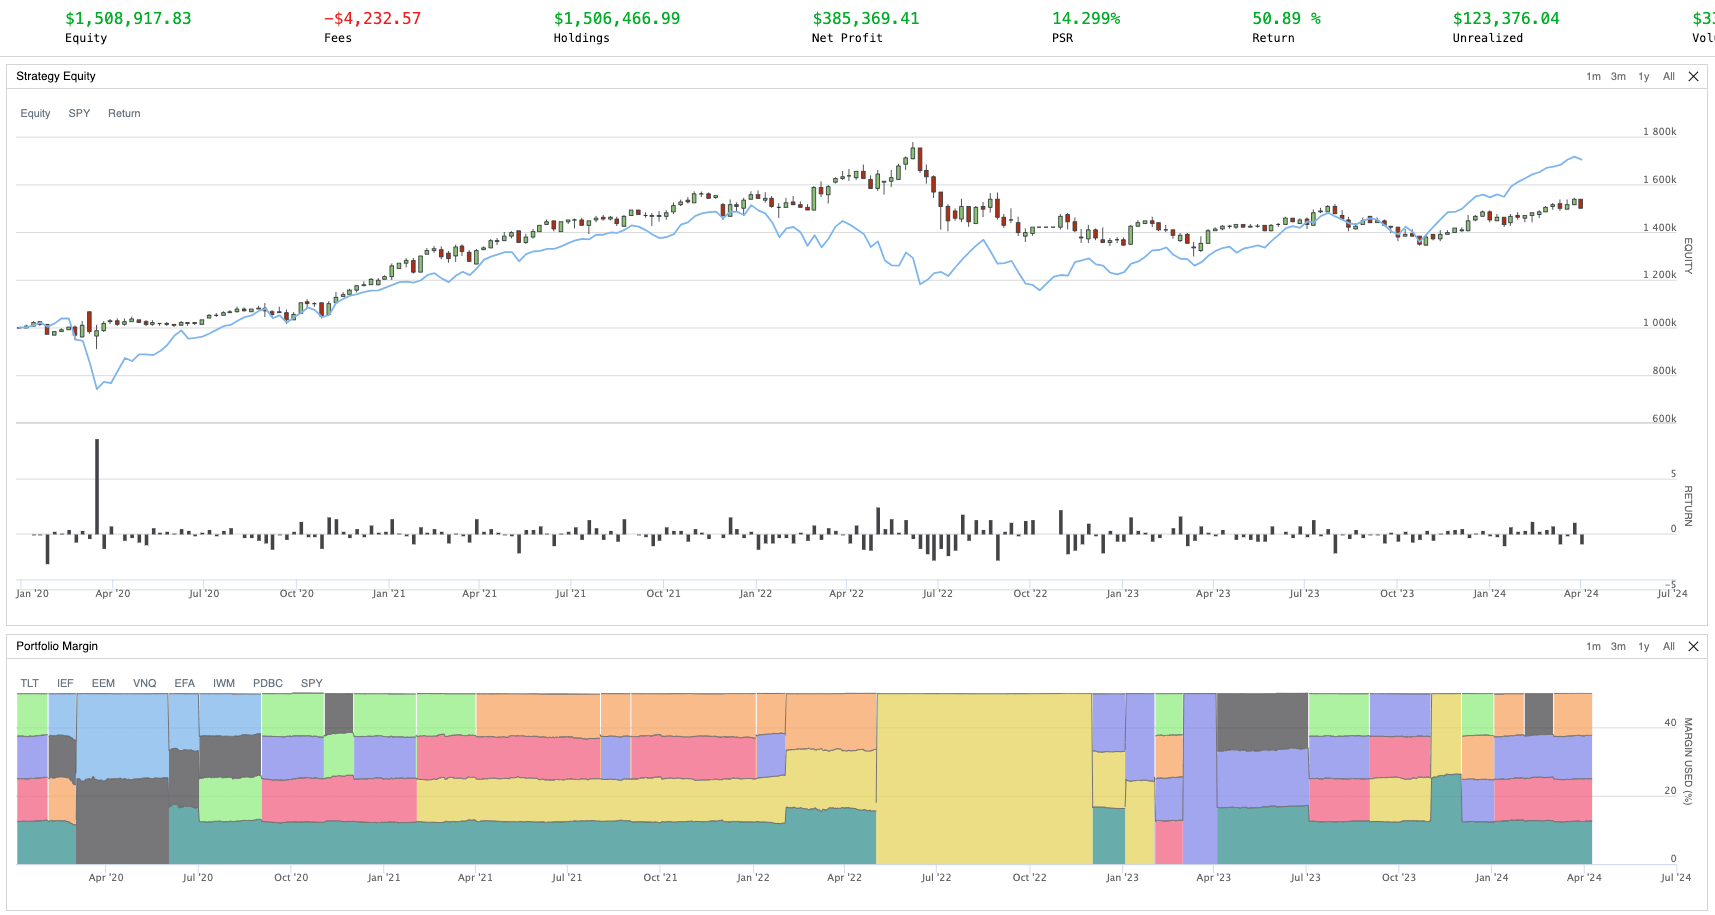Close the Portfolio Margin chart panel
The width and height of the screenshot is (1715, 915).
(x=1693, y=647)
